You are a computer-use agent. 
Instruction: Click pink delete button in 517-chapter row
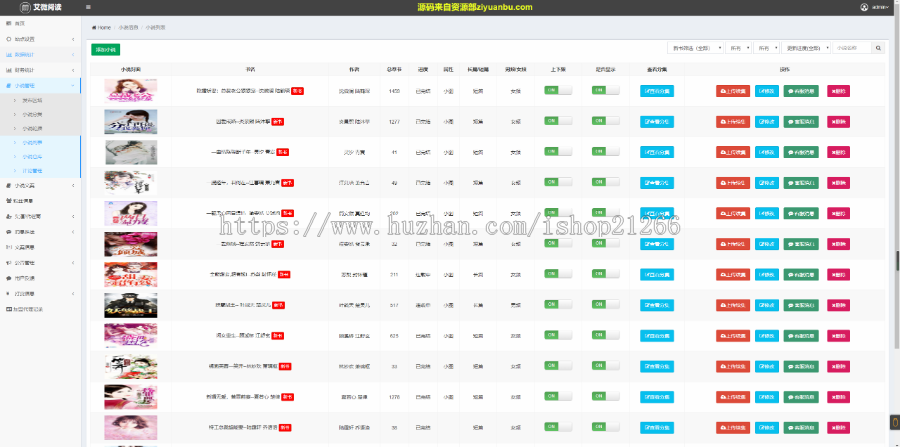point(839,305)
